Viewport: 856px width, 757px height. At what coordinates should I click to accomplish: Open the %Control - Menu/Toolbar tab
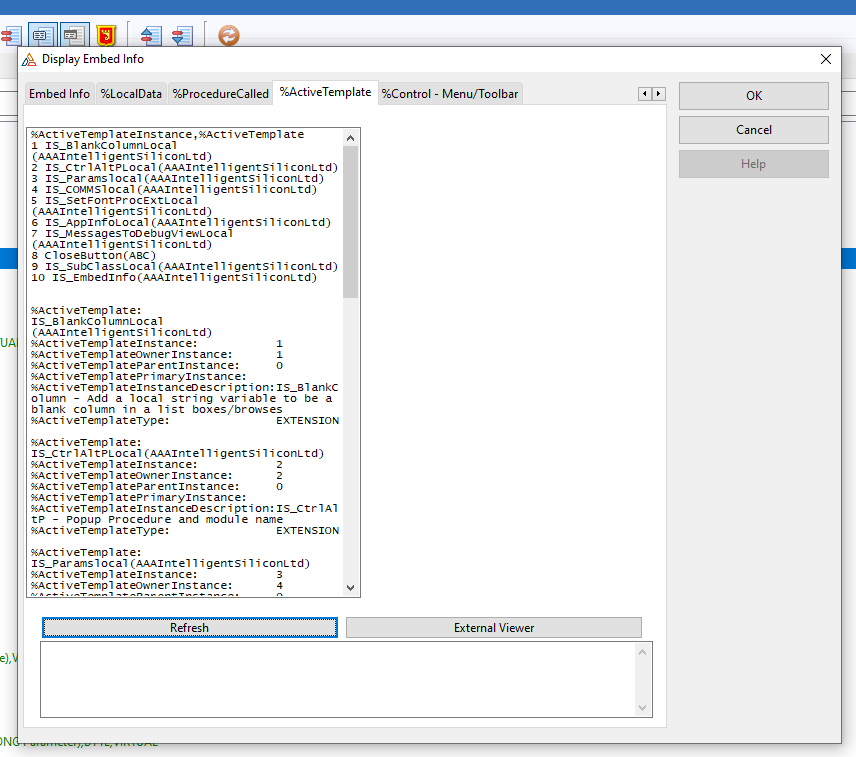pos(449,94)
